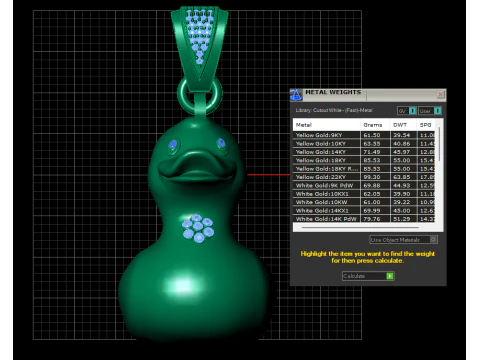Viewport: 480px width, 360px height.
Task: Sort by the Metal column header
Action: click(327, 125)
